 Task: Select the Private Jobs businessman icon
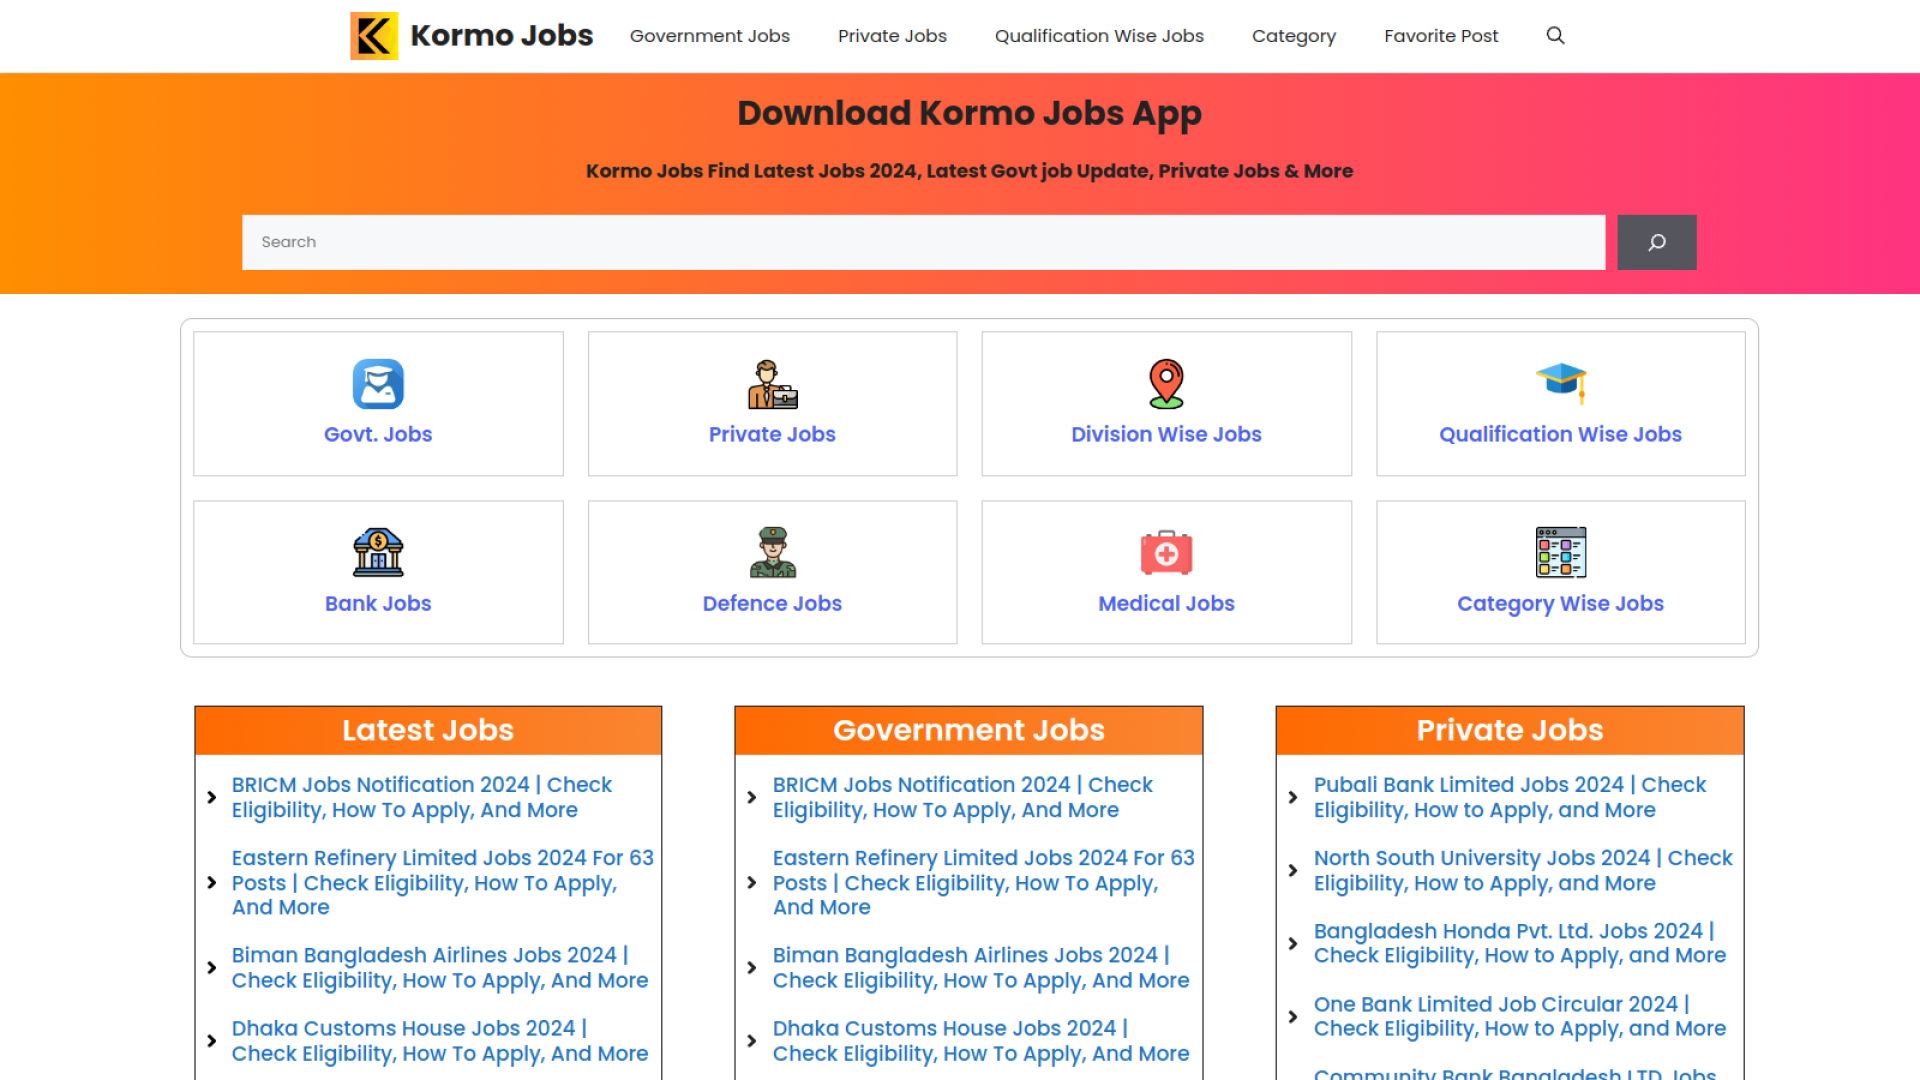coord(772,384)
